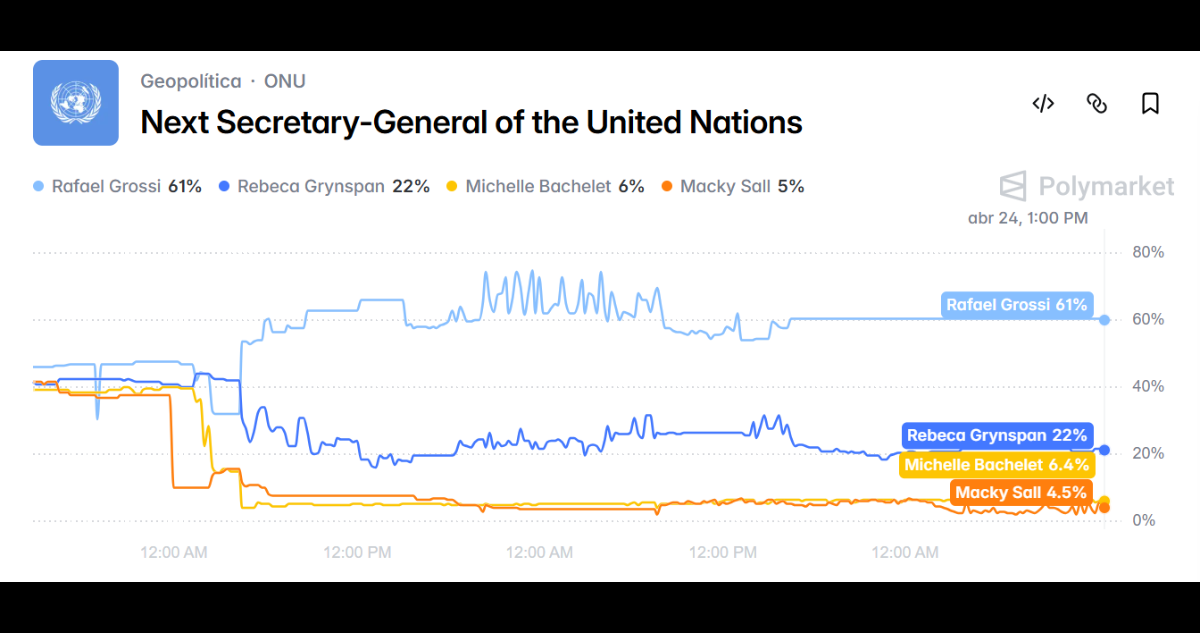Image resolution: width=1200 pixels, height=633 pixels.
Task: Click the yellow Michelle Bachelet 6.4% badge
Action: click(997, 464)
